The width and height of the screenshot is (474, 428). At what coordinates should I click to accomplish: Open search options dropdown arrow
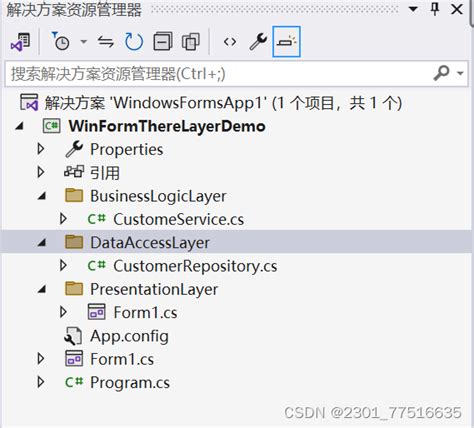(460, 73)
